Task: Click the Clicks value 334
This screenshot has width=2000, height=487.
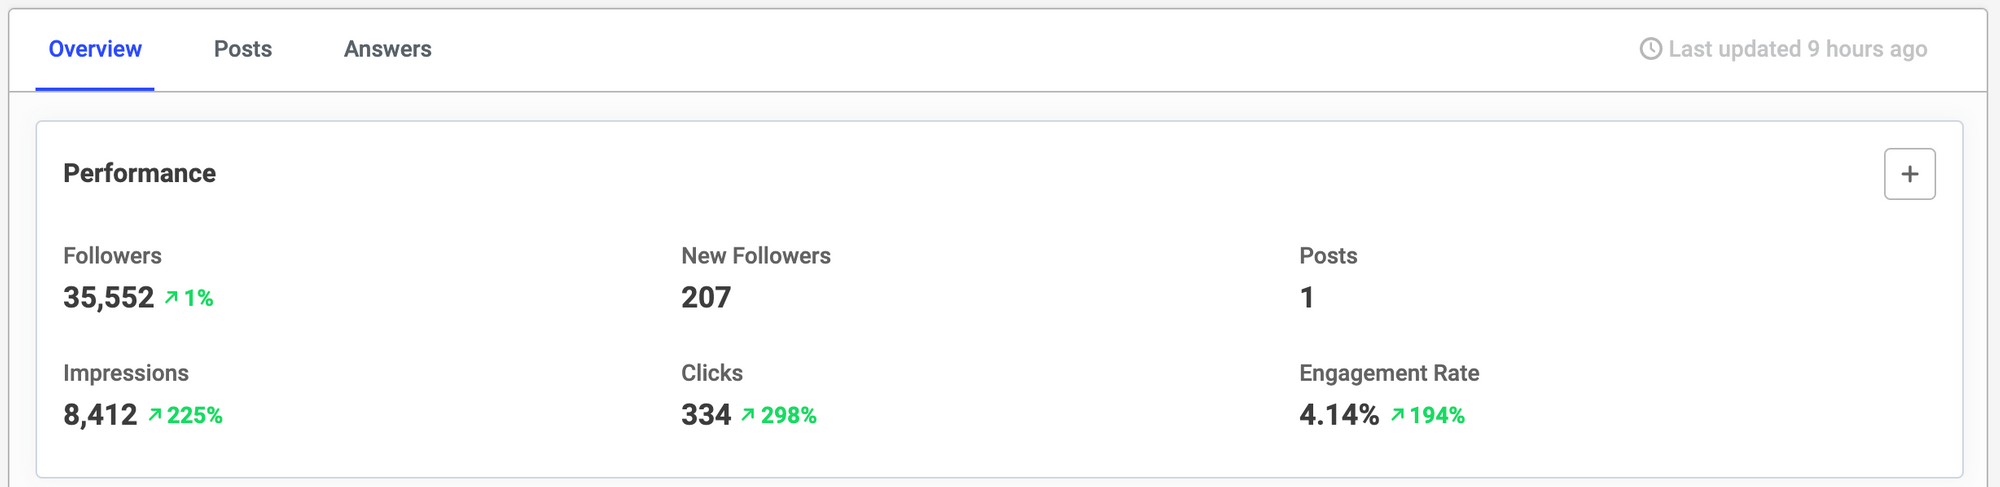Action: [x=706, y=414]
